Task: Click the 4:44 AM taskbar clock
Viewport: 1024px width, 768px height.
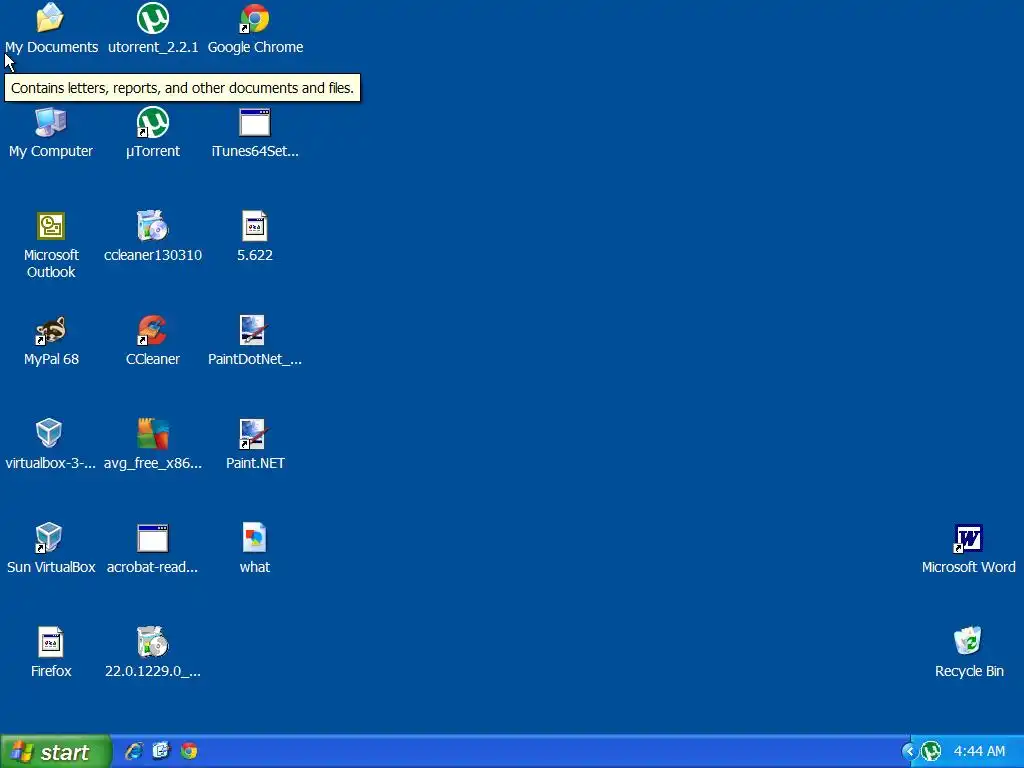Action: [980, 752]
